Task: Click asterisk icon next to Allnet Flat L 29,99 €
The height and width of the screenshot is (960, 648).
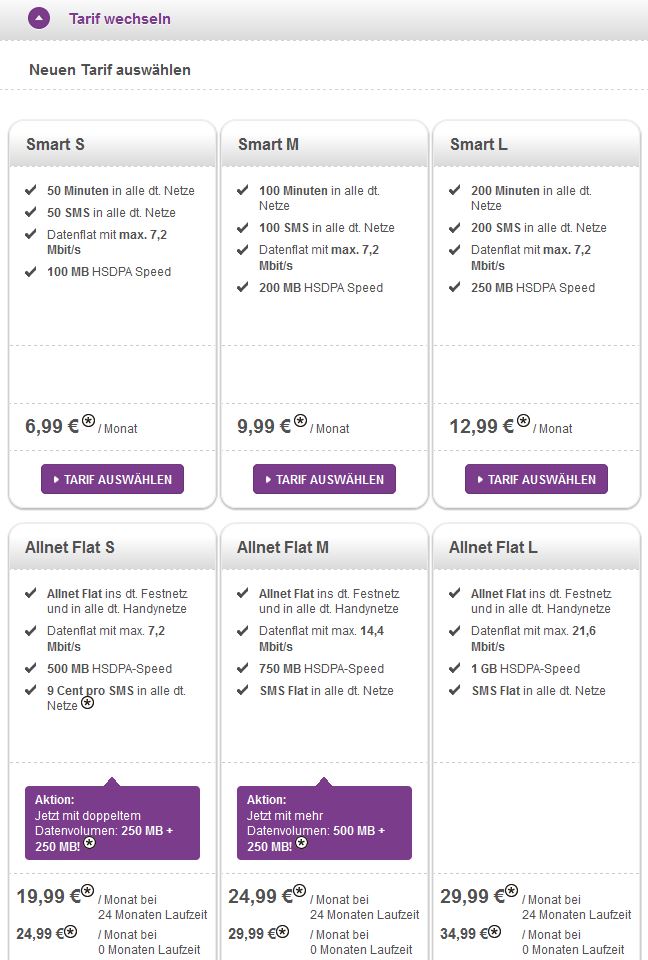Action: point(511,890)
